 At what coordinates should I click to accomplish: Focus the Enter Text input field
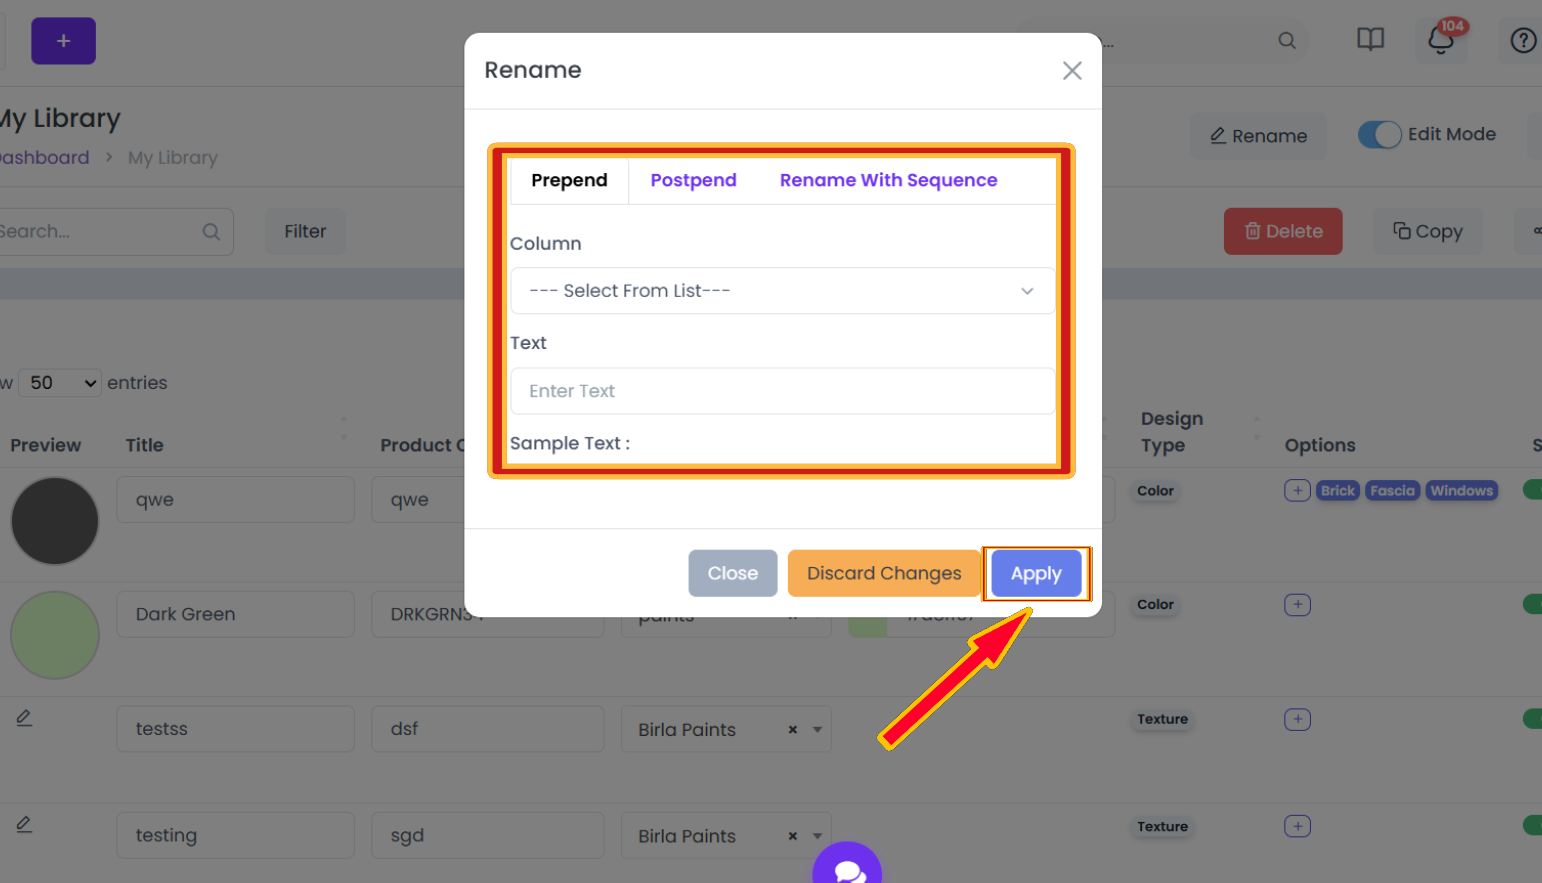[782, 391]
